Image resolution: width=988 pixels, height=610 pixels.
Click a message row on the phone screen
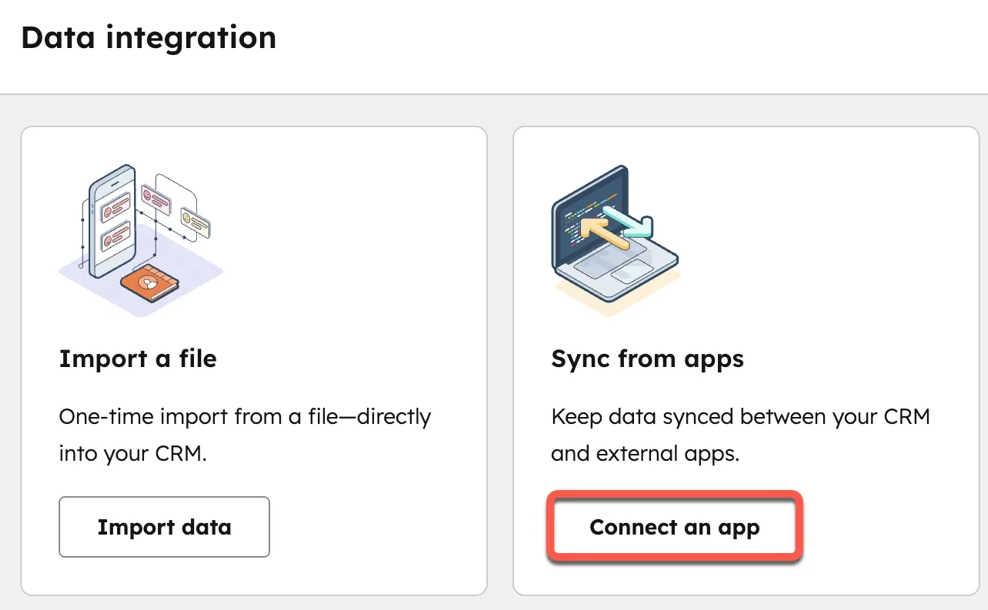[x=115, y=209]
